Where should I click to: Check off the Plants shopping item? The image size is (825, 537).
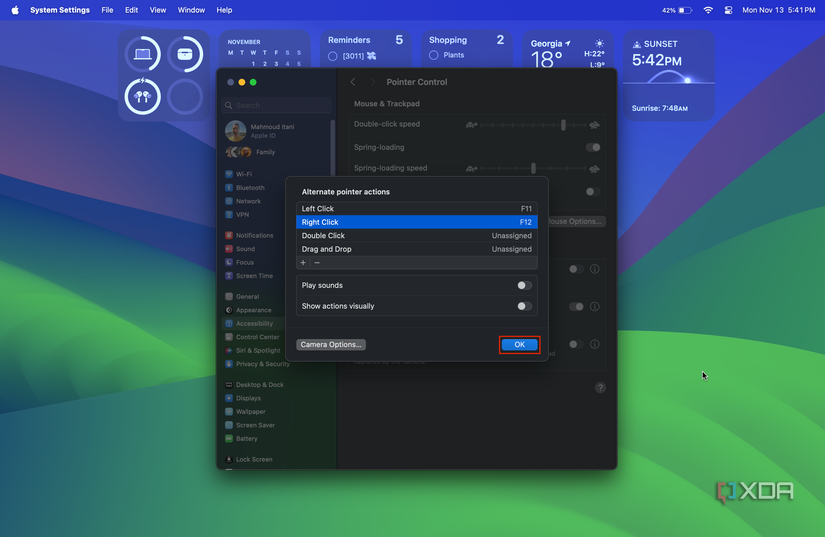tap(434, 55)
